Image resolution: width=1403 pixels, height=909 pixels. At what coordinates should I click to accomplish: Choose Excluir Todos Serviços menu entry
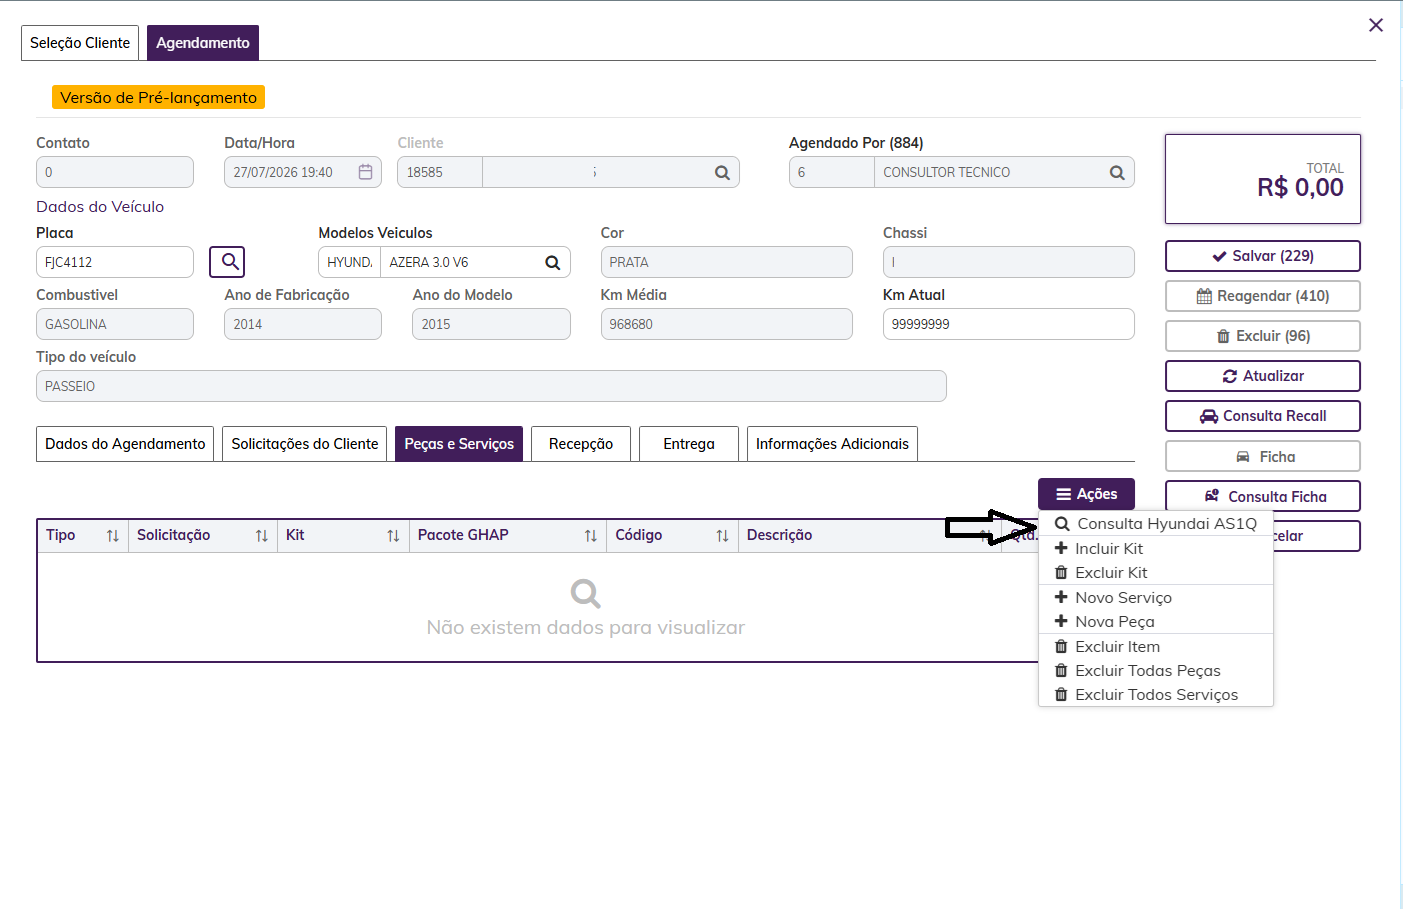pos(1156,694)
